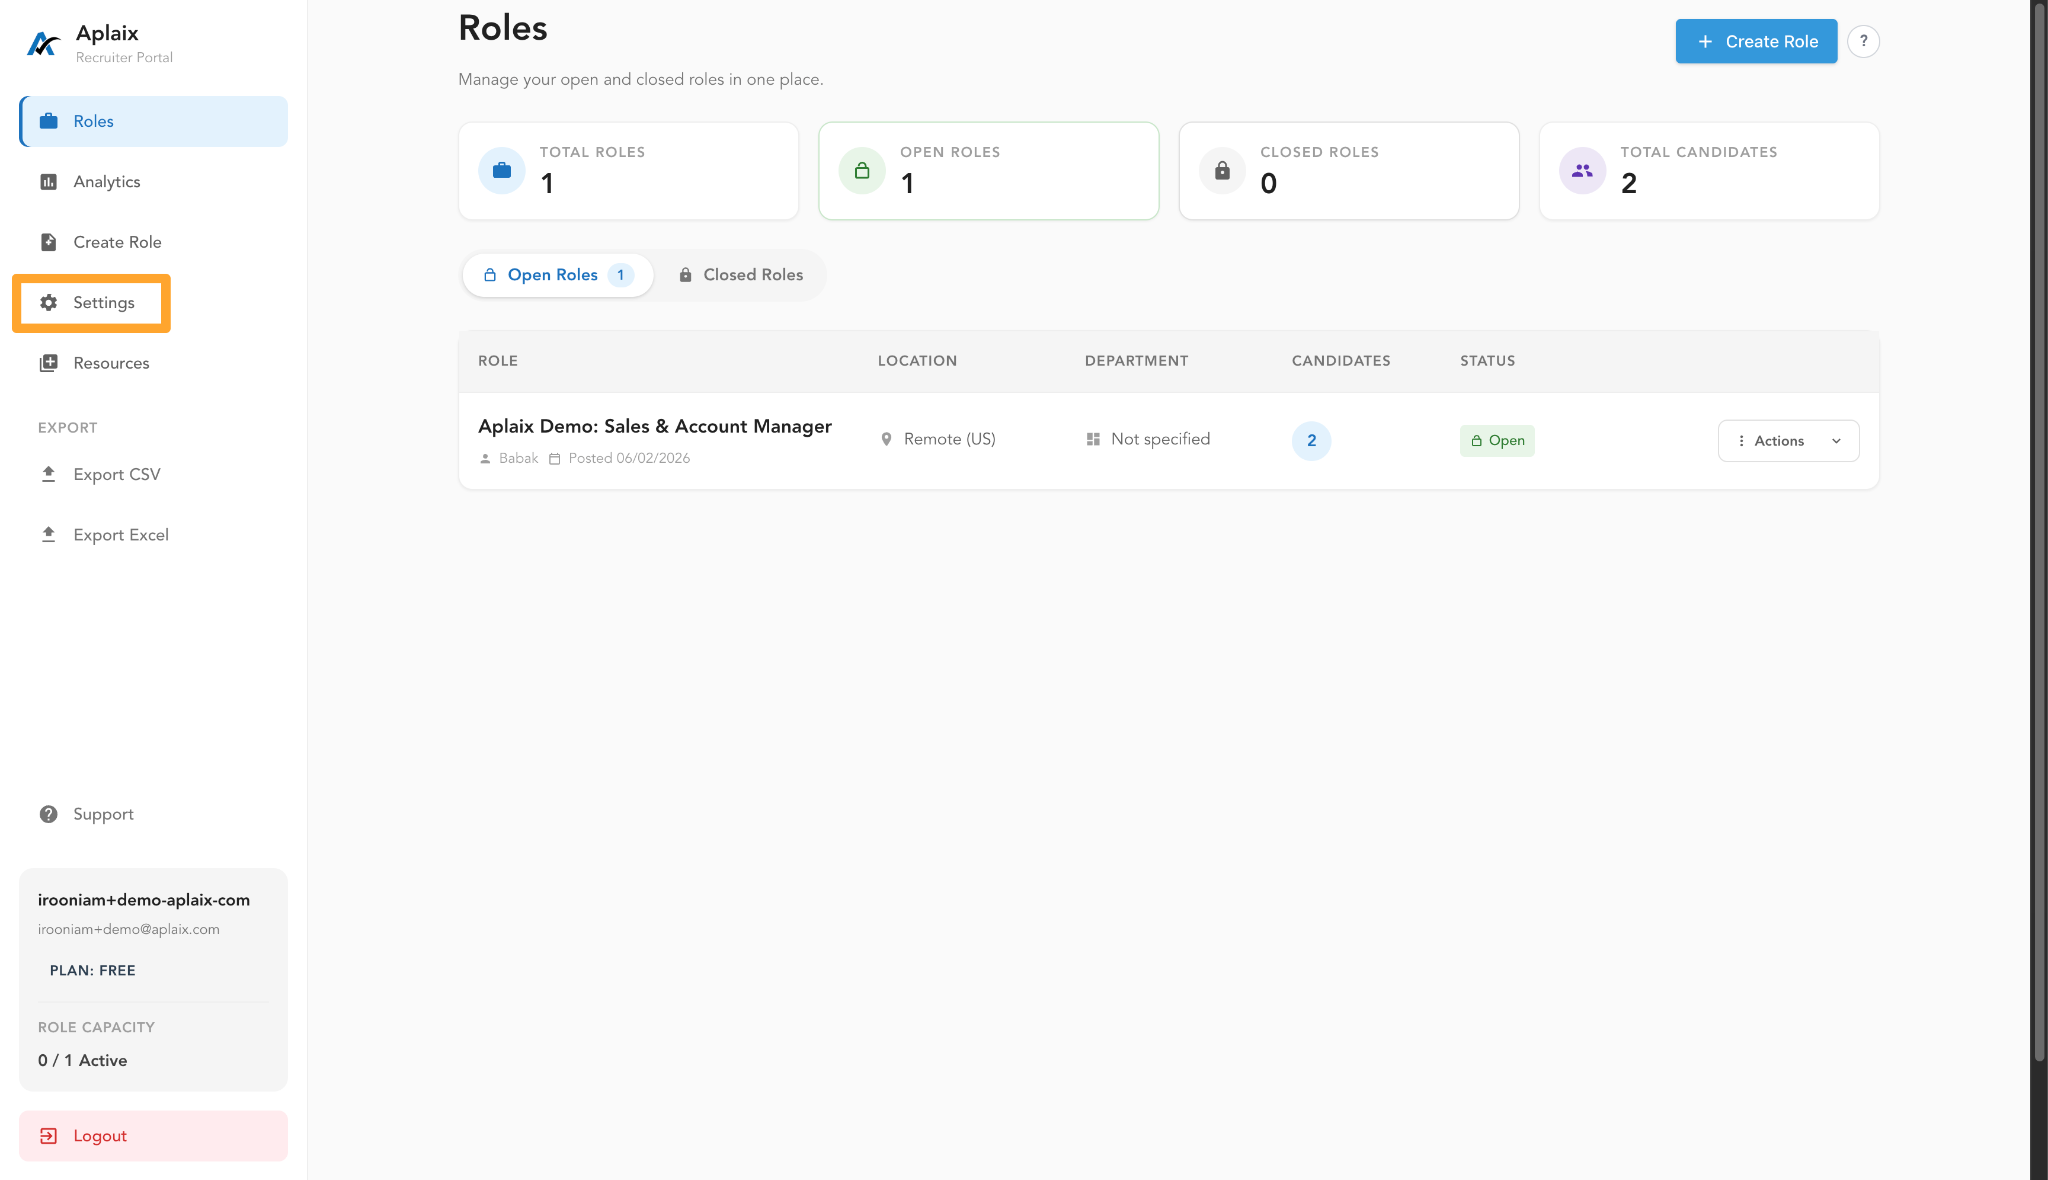Click the Resources library icon
Image resolution: width=2048 pixels, height=1180 pixels.
[48, 363]
